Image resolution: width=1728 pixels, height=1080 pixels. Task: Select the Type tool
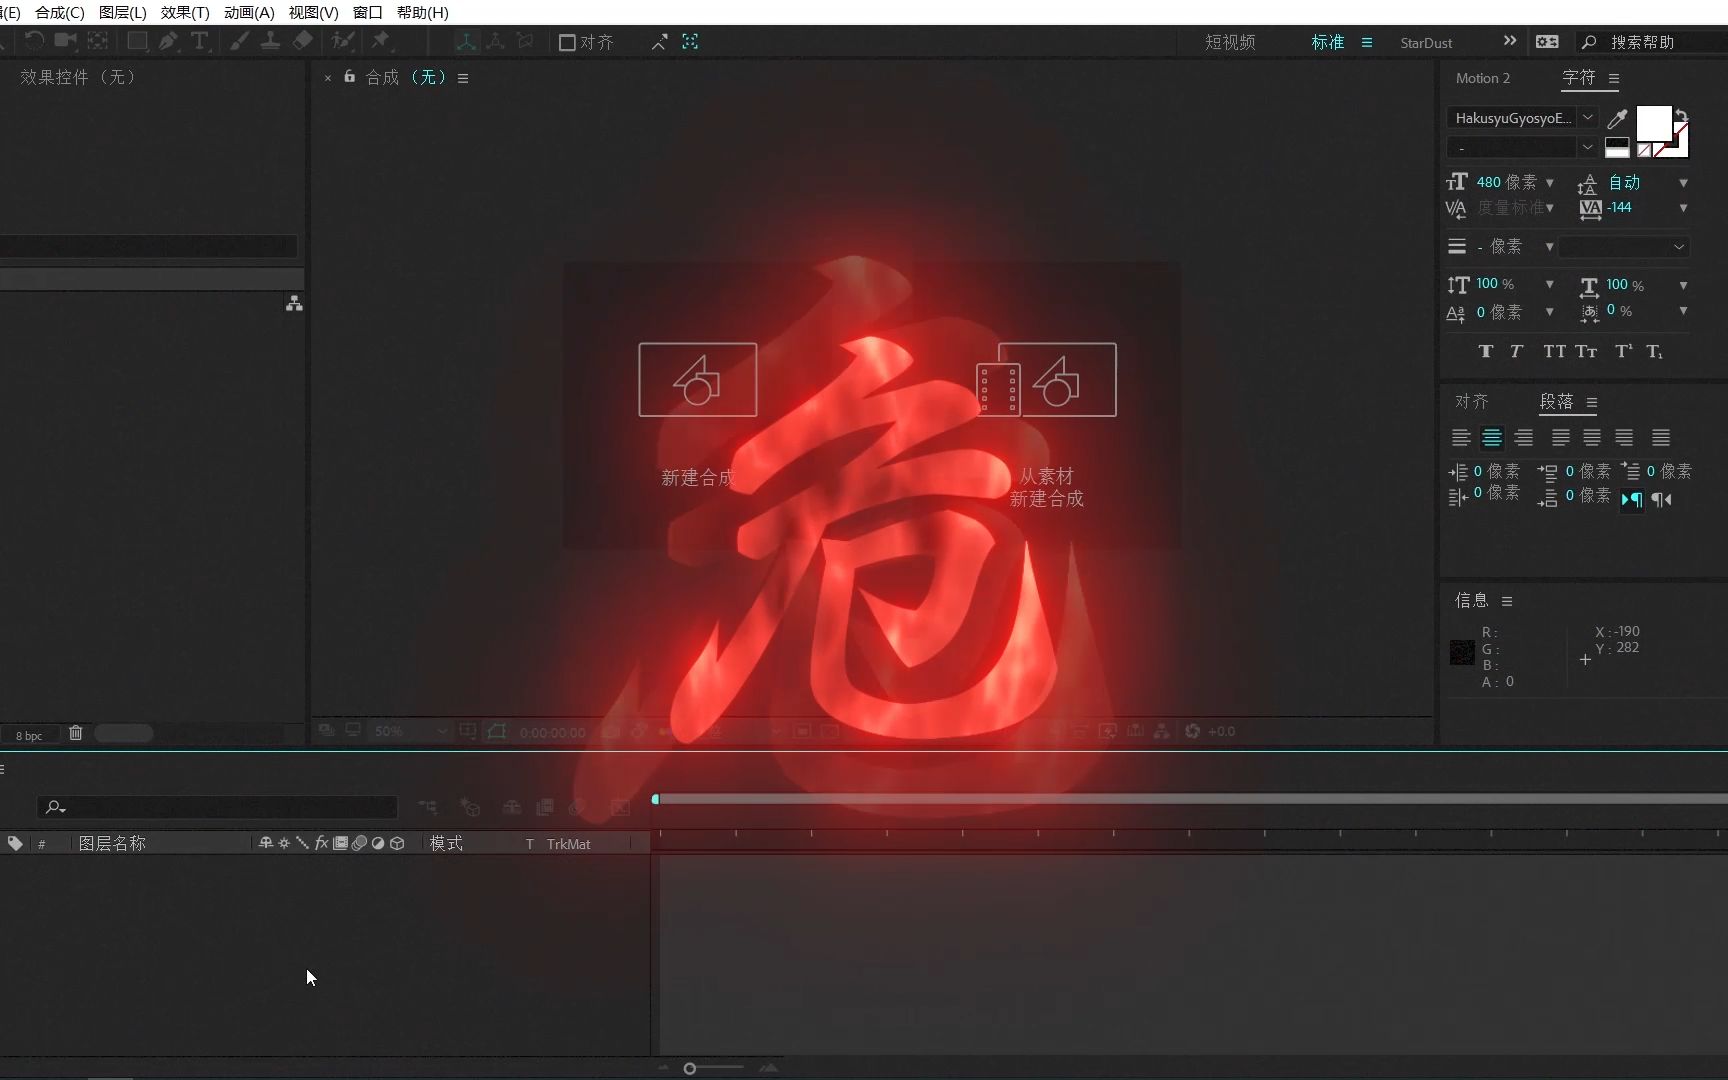[200, 41]
